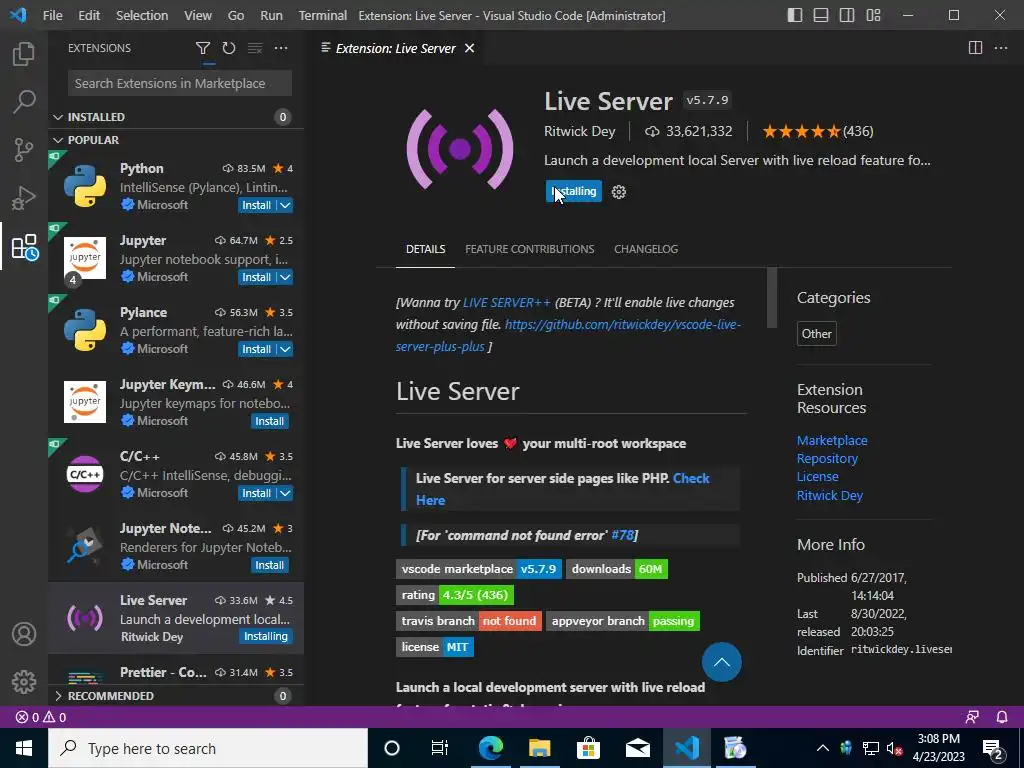
Task: Install the Jupyter Keymap extension
Action: [269, 421]
